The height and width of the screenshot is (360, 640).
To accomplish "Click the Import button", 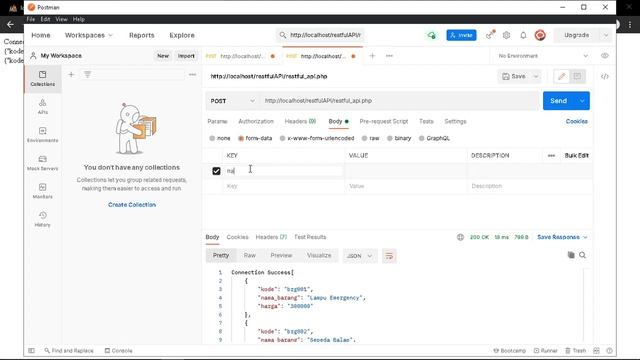I will click(186, 56).
